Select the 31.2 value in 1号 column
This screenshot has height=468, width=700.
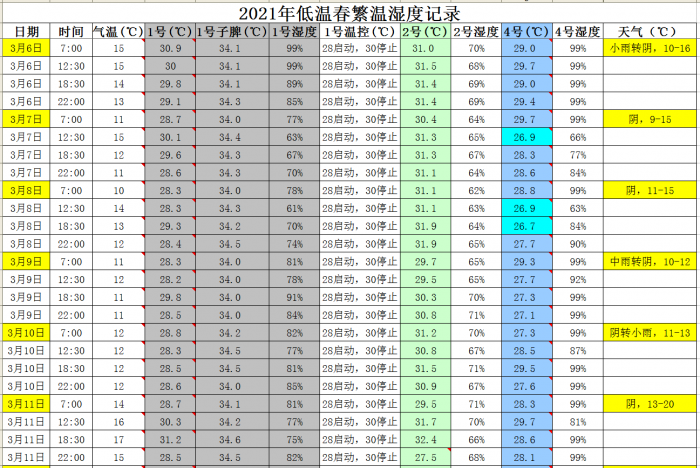[x=170, y=439]
